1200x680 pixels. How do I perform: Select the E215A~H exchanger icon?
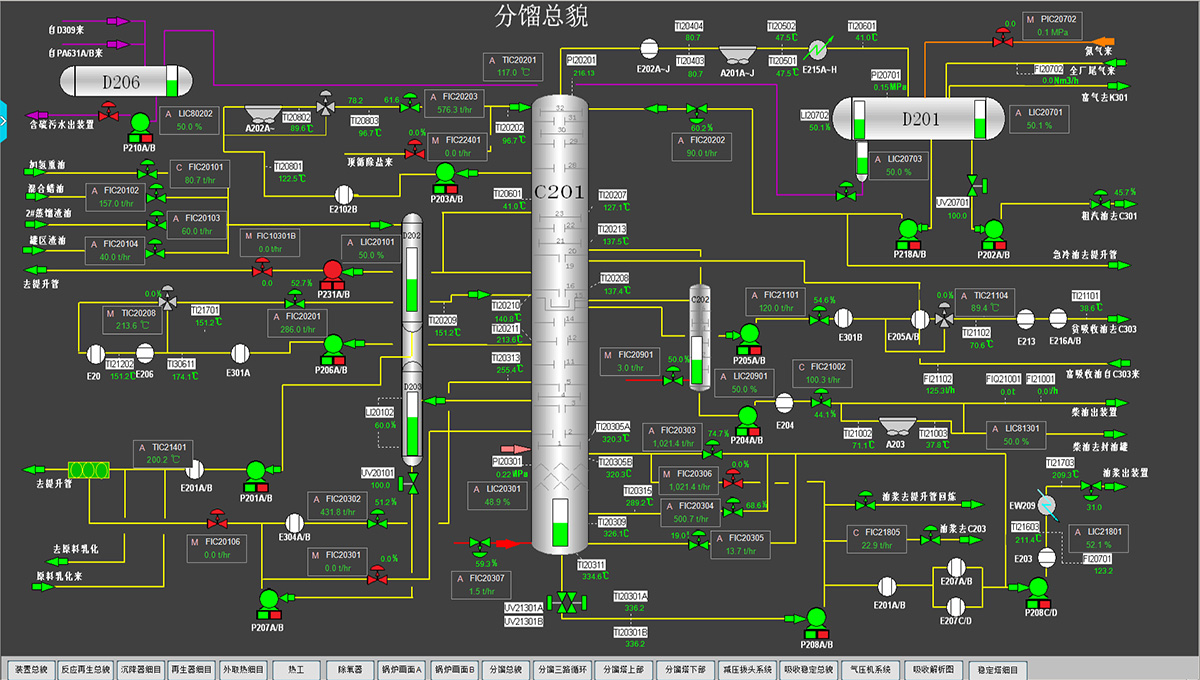click(820, 48)
